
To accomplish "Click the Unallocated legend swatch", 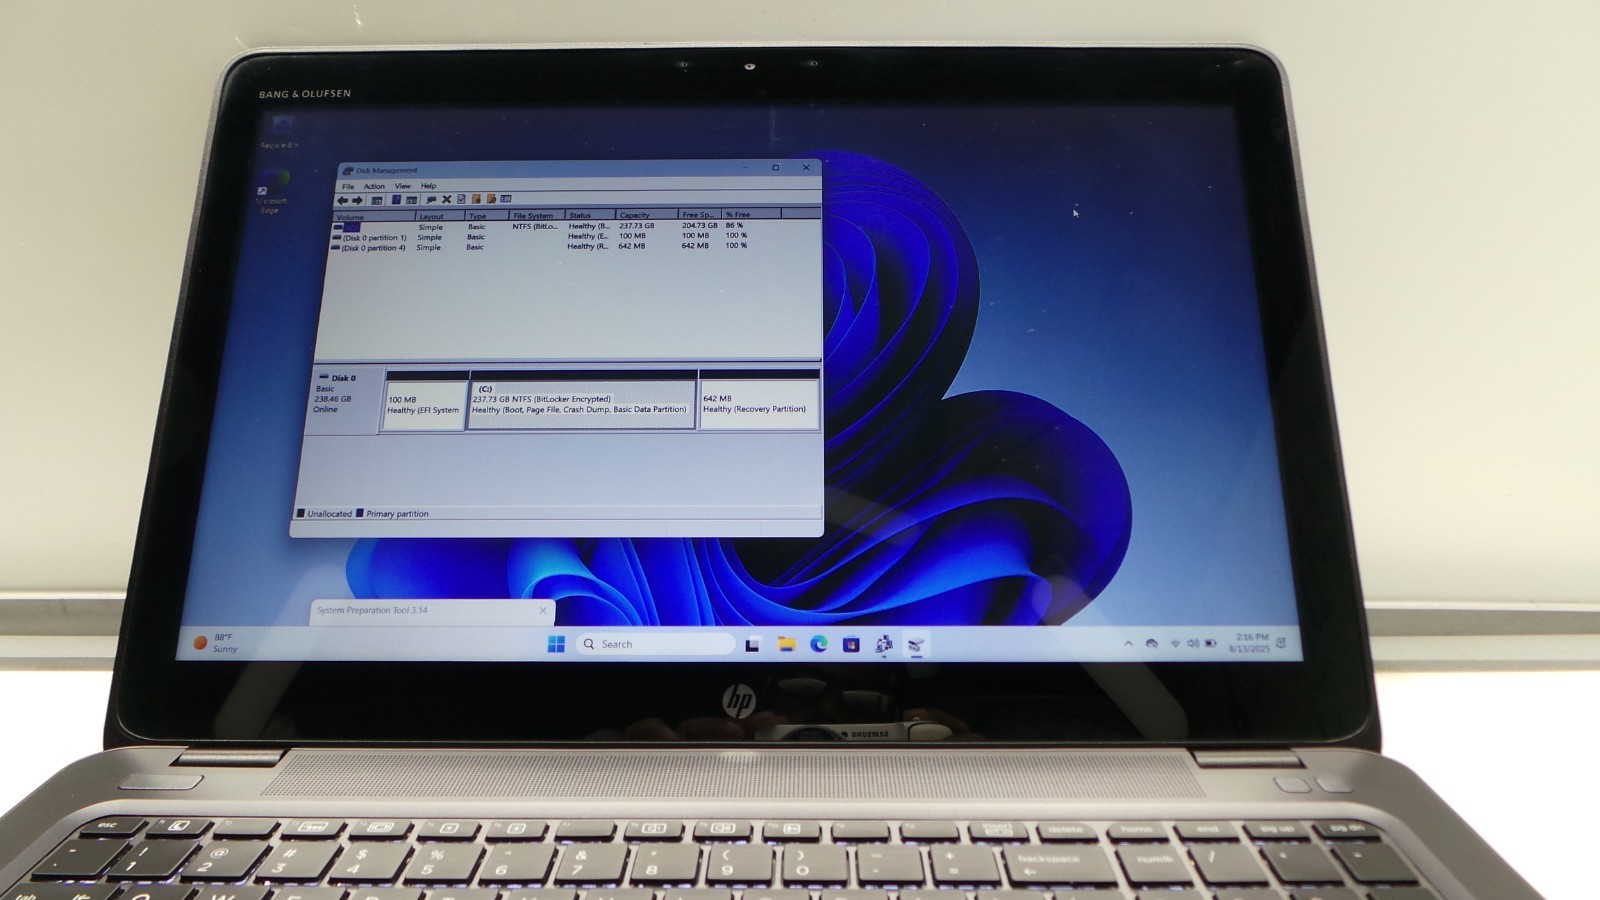I will [301, 514].
